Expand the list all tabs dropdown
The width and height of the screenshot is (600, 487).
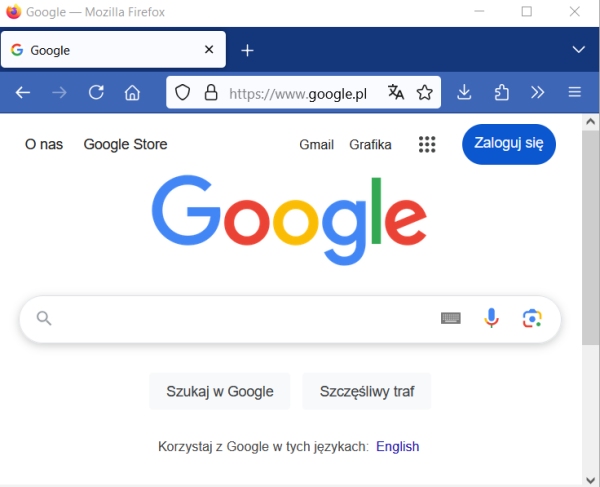point(578,50)
